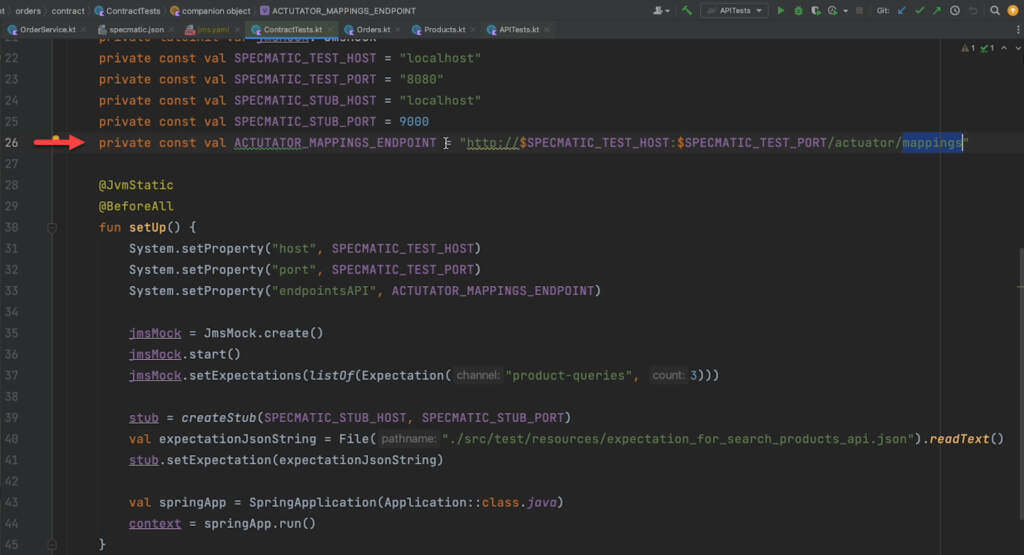Push commits with the Git push arrow
The image size is (1024, 555).
(x=936, y=10)
